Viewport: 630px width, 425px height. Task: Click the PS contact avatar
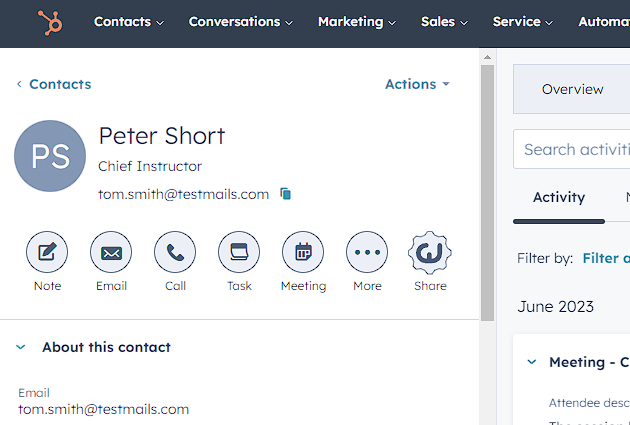coord(50,156)
